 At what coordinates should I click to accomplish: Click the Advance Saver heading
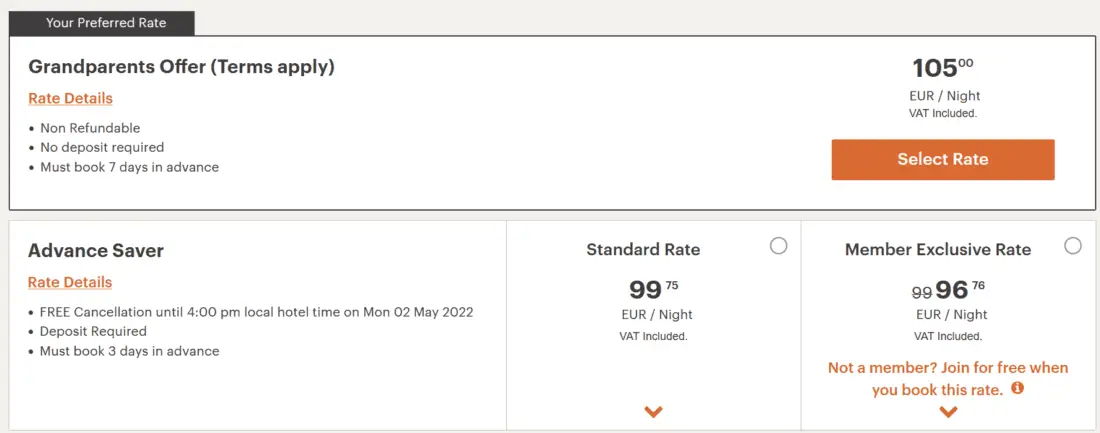[96, 250]
